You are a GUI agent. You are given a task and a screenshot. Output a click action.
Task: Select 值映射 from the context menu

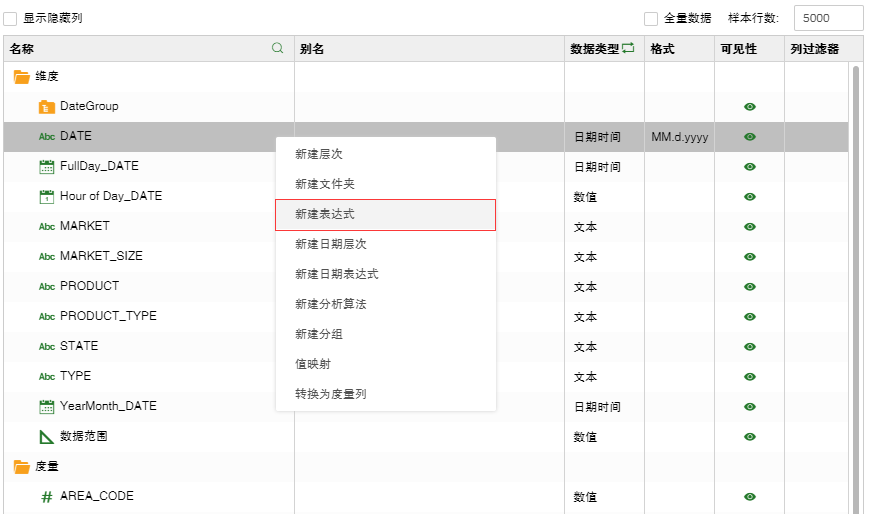[x=385, y=364]
